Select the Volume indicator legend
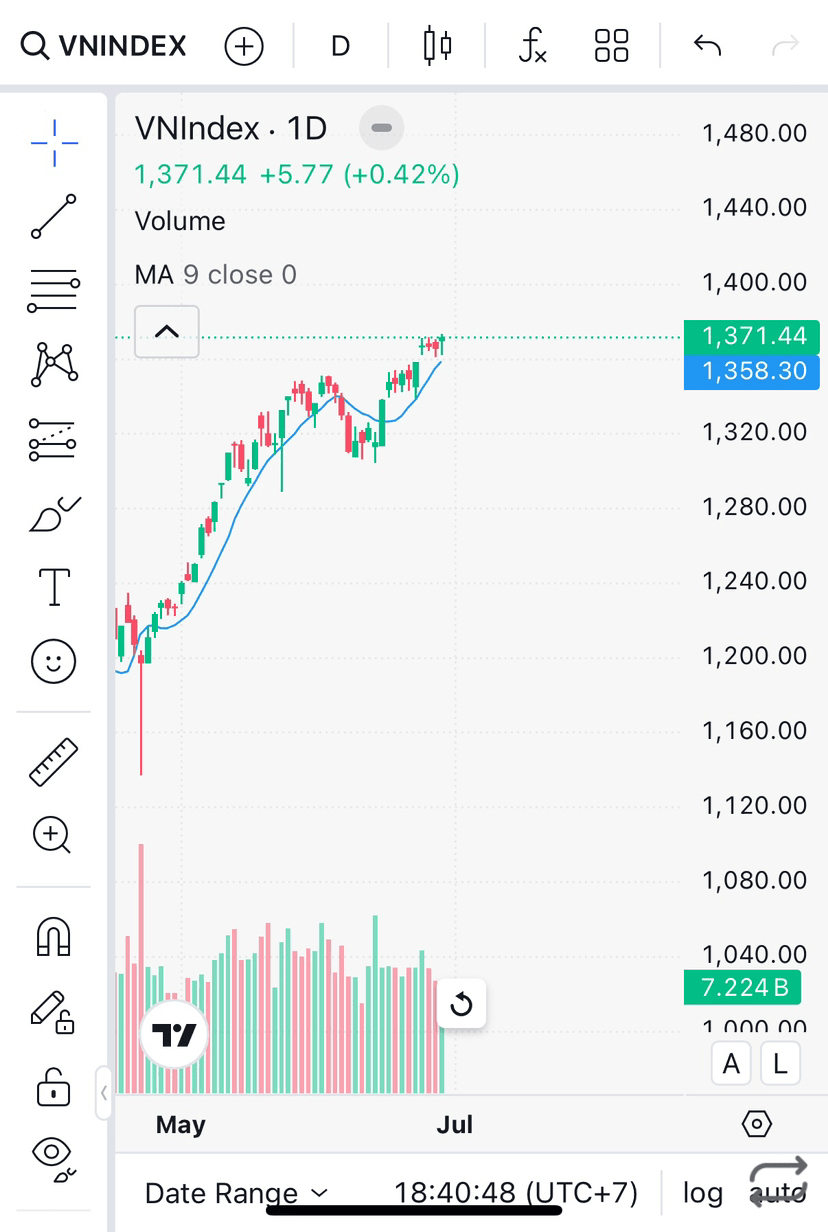 [x=180, y=221]
